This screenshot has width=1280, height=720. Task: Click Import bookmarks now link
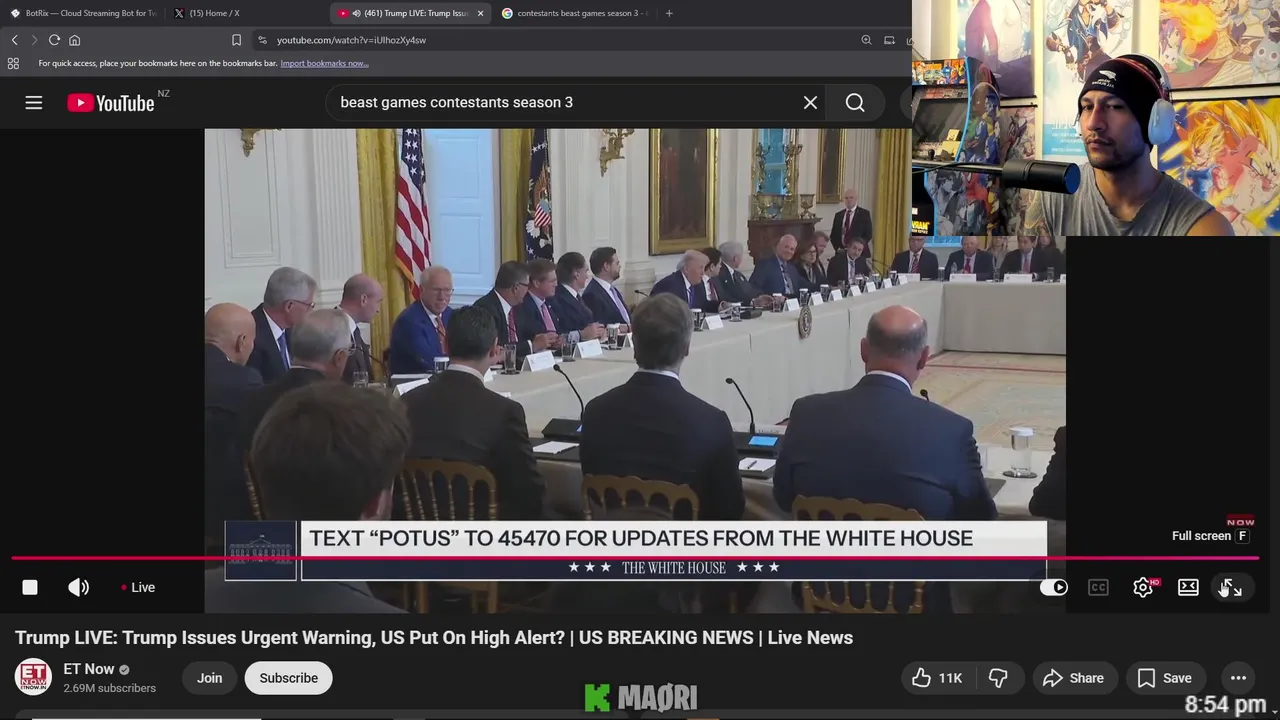point(324,63)
